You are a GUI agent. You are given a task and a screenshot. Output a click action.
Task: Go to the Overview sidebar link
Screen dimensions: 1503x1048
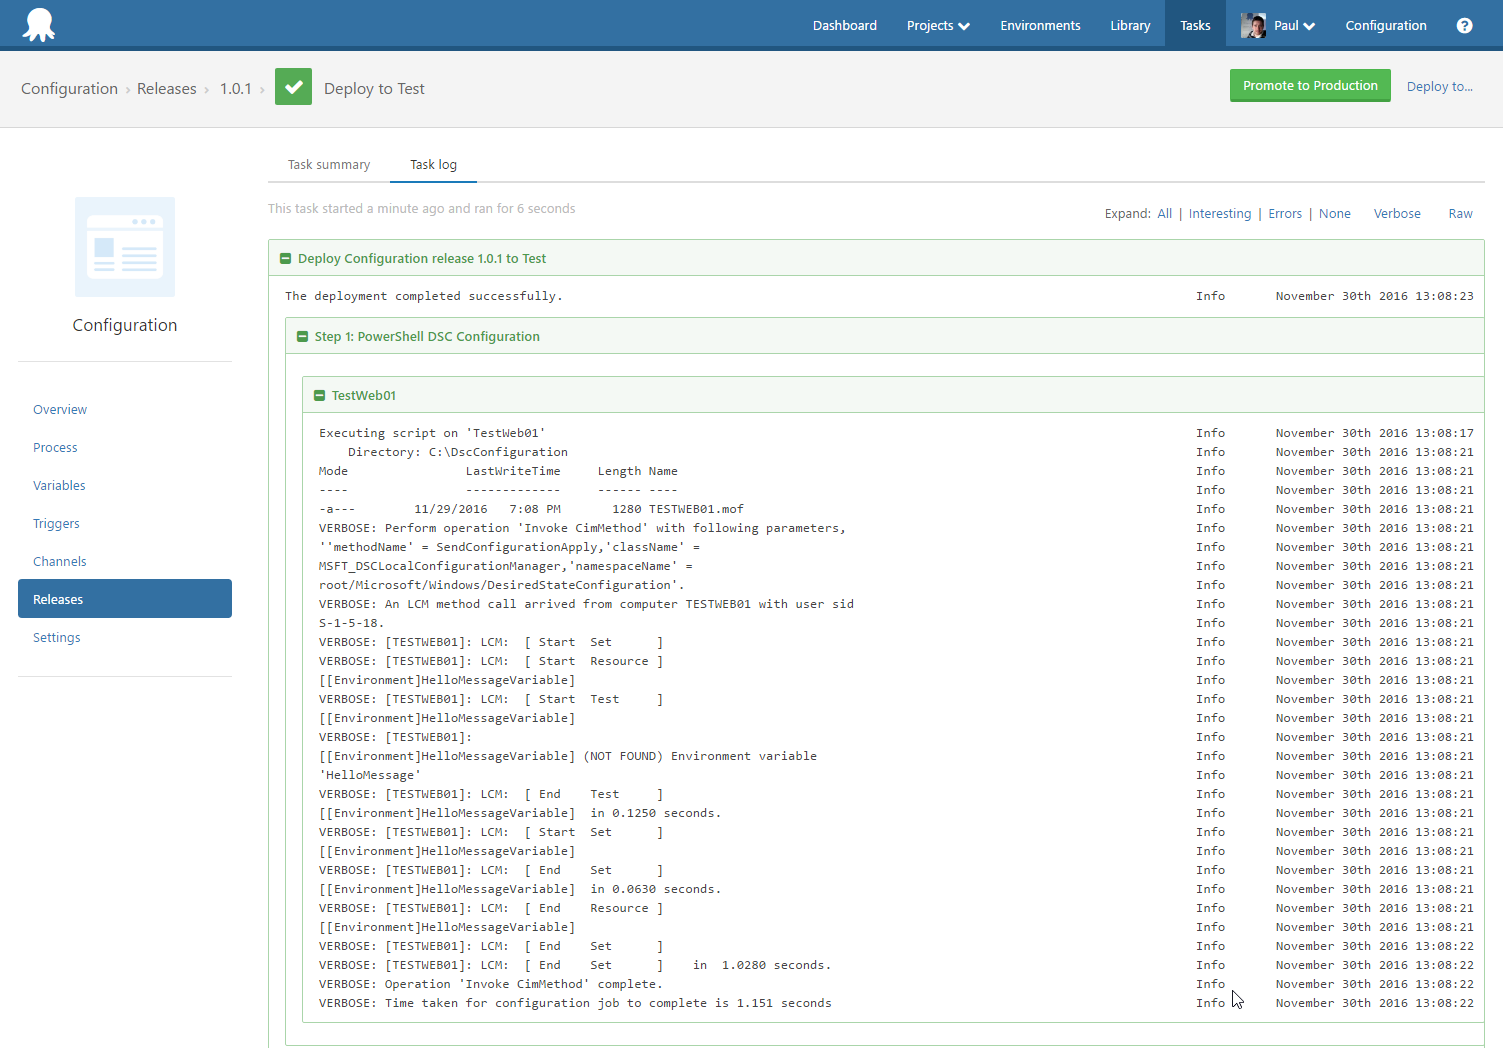click(59, 409)
